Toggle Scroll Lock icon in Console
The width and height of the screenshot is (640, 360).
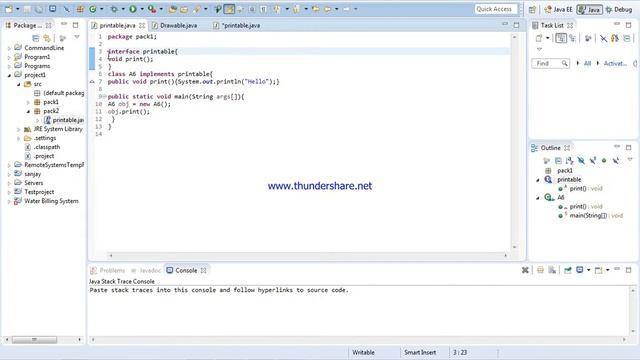552,270
